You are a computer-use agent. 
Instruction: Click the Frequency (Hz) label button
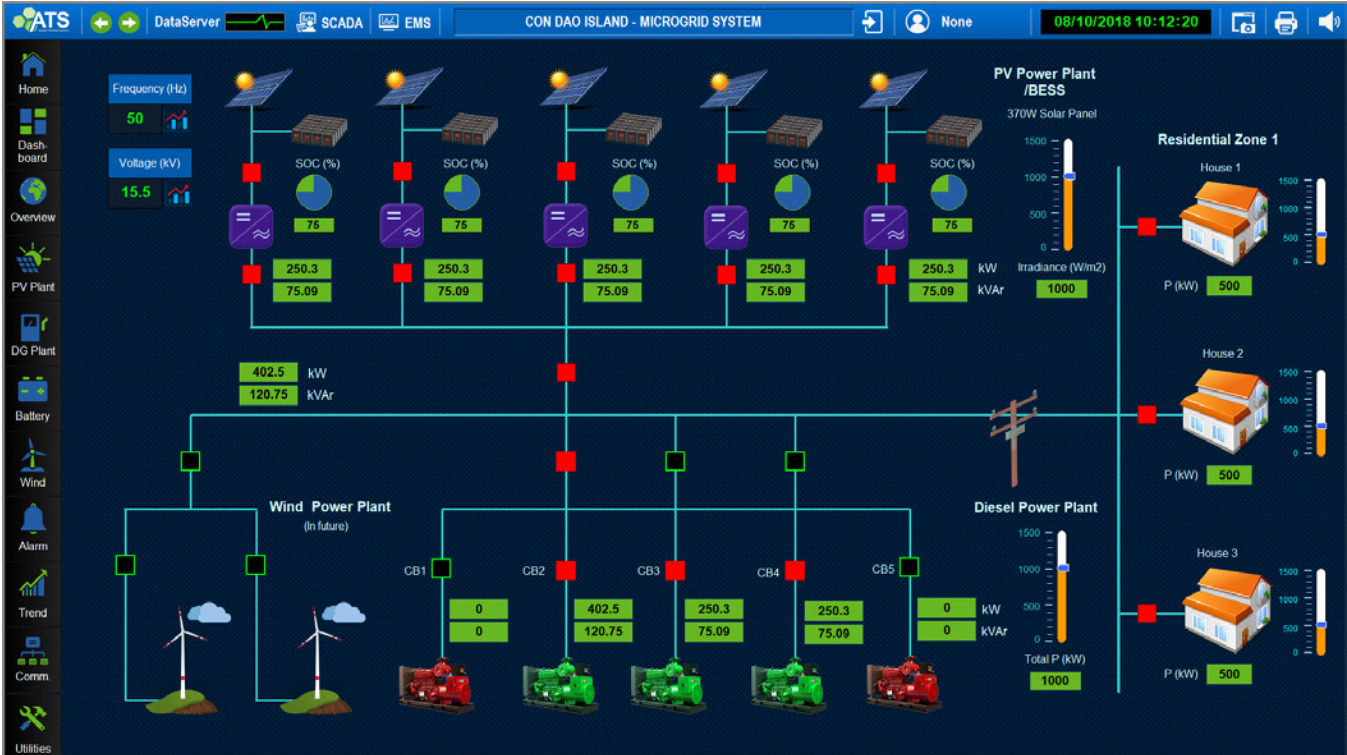(148, 89)
